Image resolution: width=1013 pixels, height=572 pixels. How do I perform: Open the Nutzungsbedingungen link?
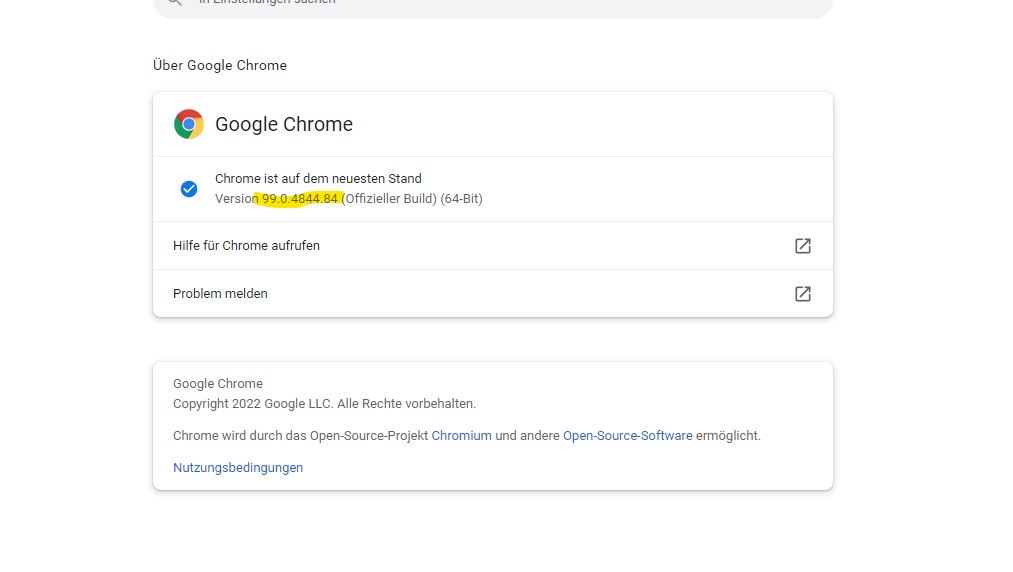click(238, 467)
